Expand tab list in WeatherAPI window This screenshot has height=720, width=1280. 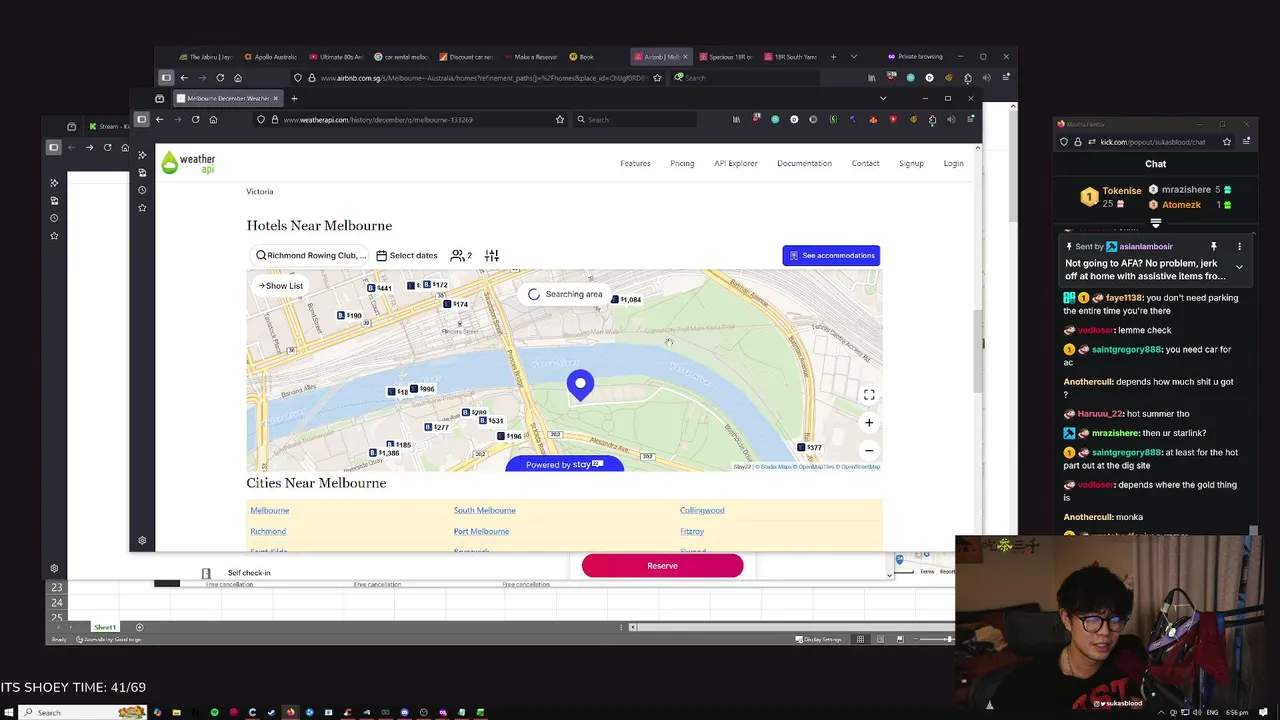882,98
